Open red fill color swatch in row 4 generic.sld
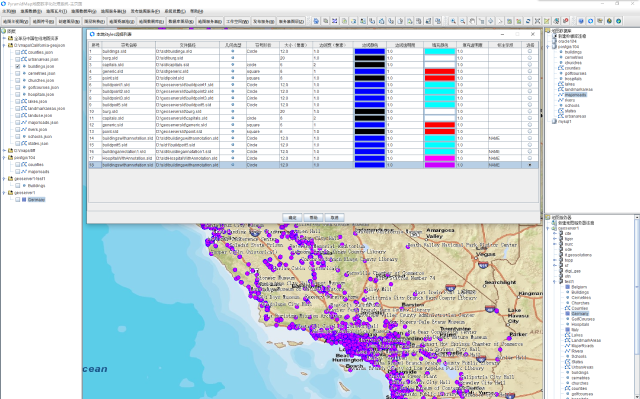The height and width of the screenshot is (399, 640). [x=440, y=71]
